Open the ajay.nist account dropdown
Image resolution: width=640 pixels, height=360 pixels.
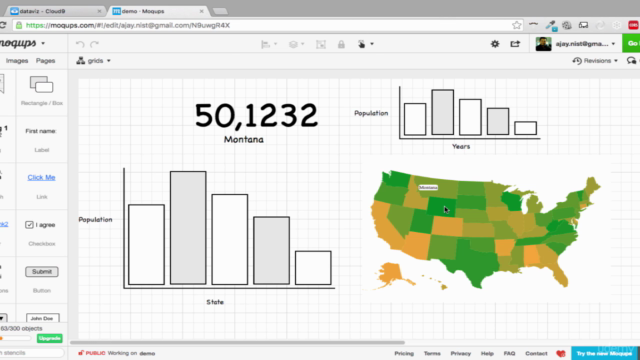point(585,44)
